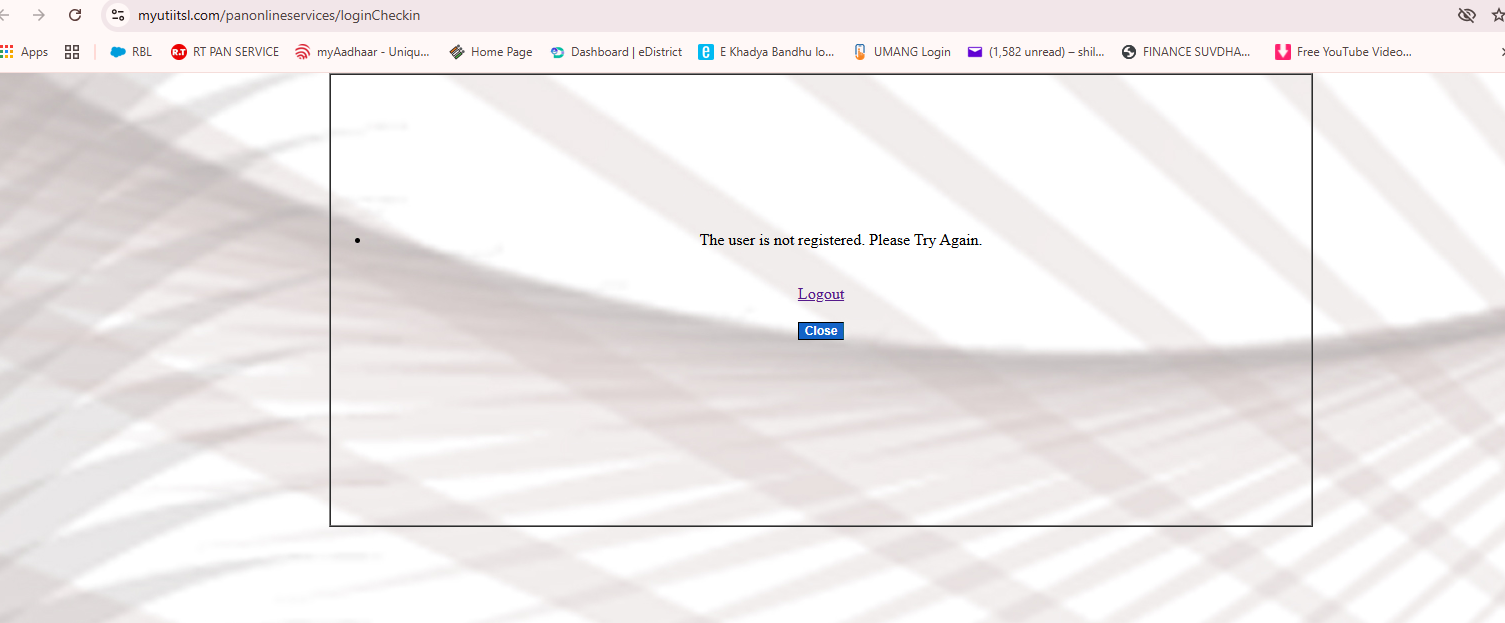The height and width of the screenshot is (623, 1505).
Task: Open the E Khadya Bandhu bookmark
Action: [x=766, y=52]
